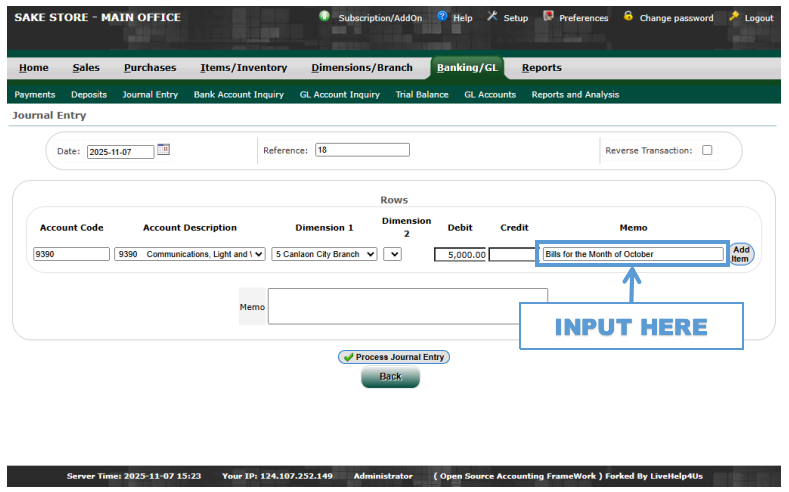The width and height of the screenshot is (789, 492).
Task: Enable the Reverse Transaction checkbox
Action: pyautogui.click(x=707, y=151)
